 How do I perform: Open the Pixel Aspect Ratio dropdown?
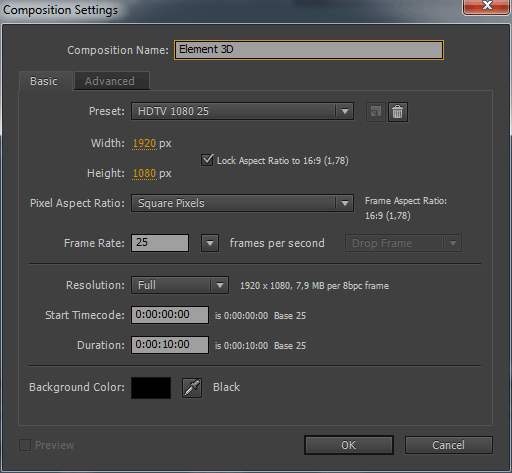pos(242,203)
